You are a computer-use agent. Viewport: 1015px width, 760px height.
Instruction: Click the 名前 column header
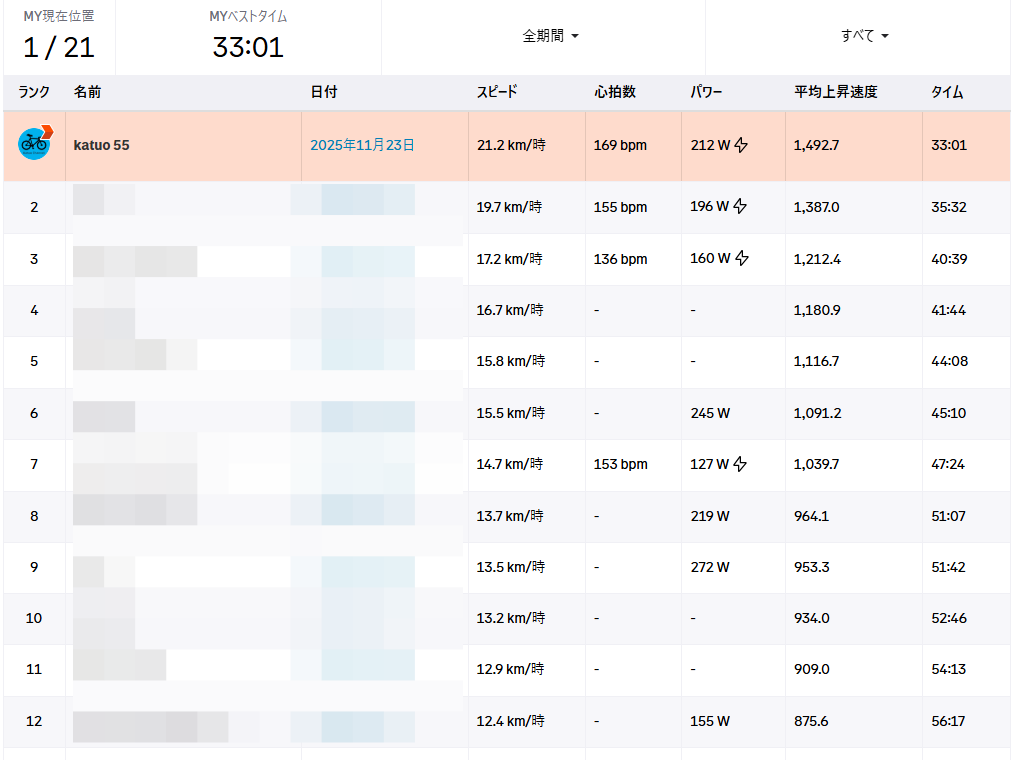coord(87,92)
